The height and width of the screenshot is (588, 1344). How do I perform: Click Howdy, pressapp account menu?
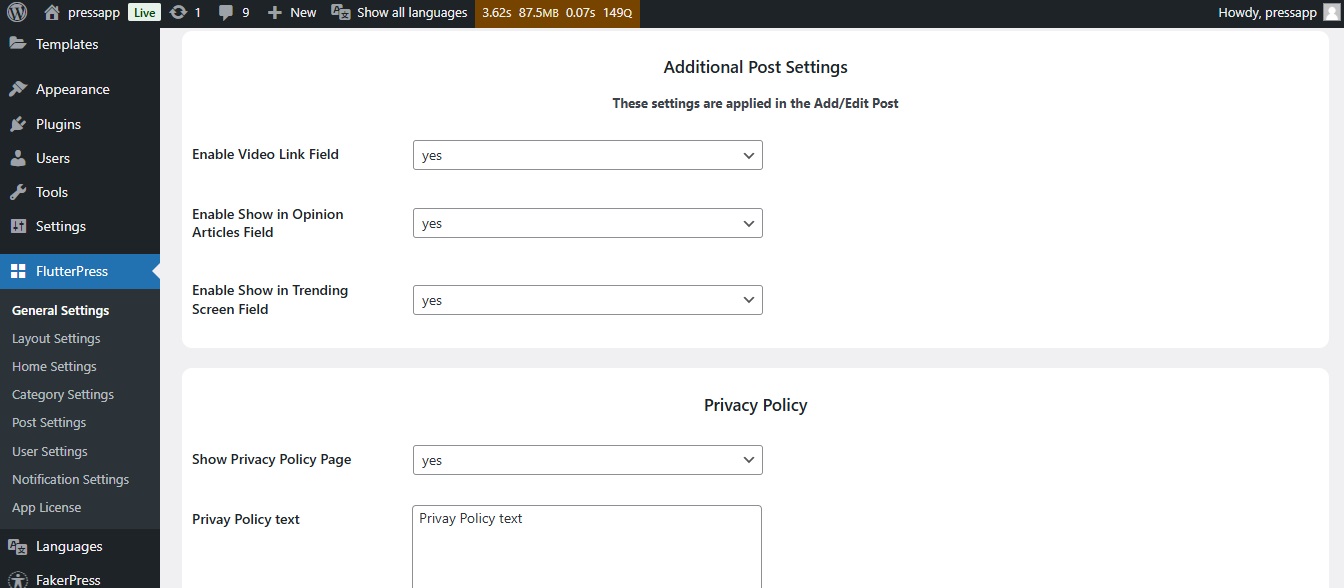[x=1278, y=13]
